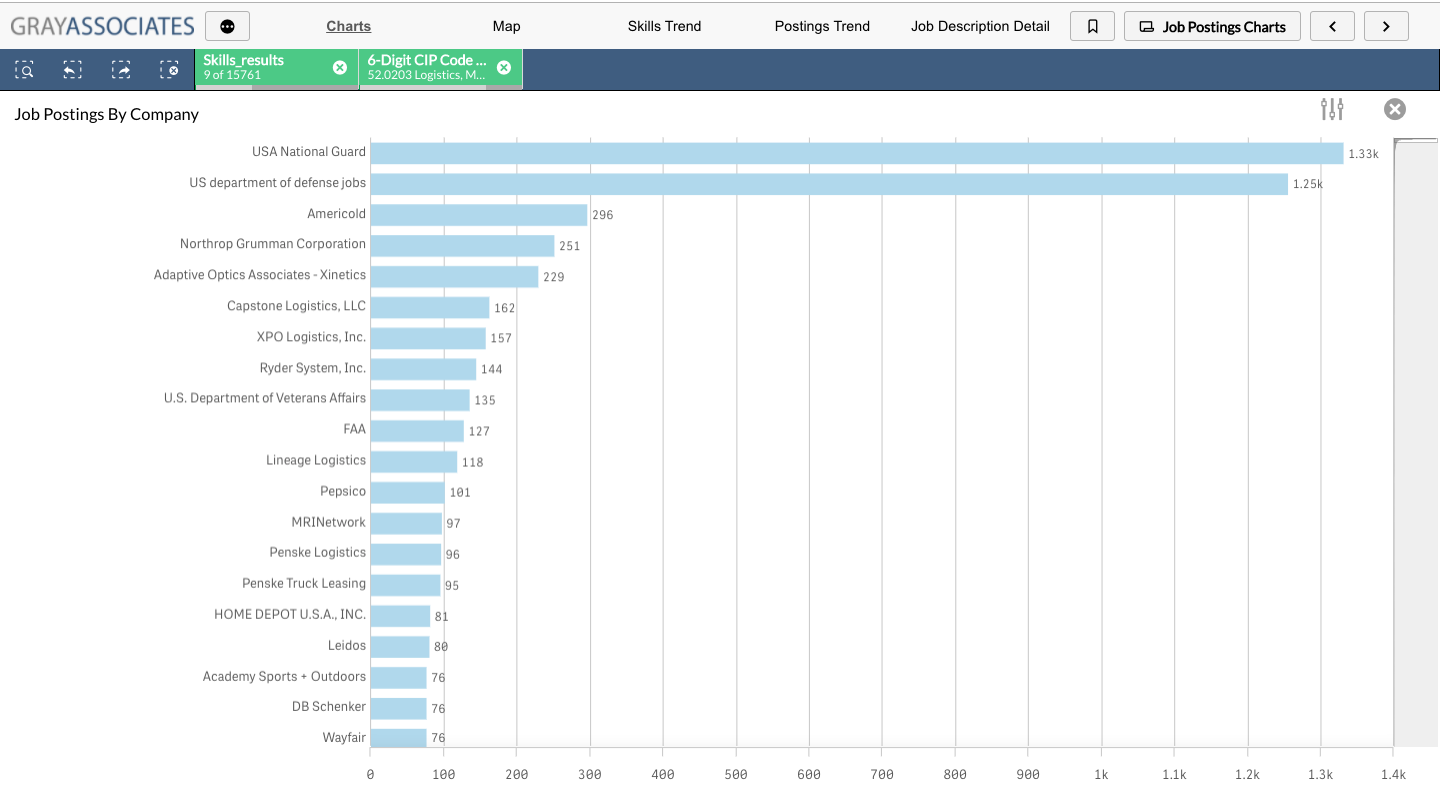Click the Wayfair label
1440x792 pixels.
(x=344, y=737)
